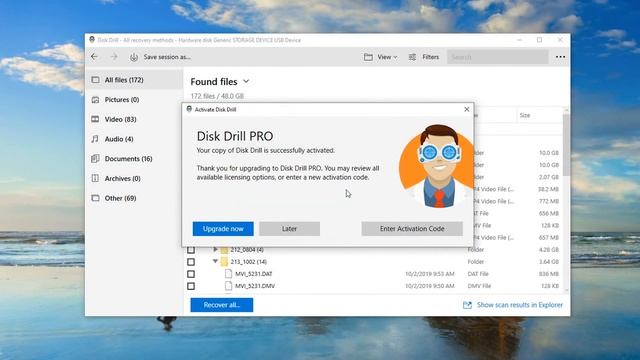Viewport: 640px width, 360px height.
Task: Close the Activate Disk Drill dialog
Action: click(467, 109)
